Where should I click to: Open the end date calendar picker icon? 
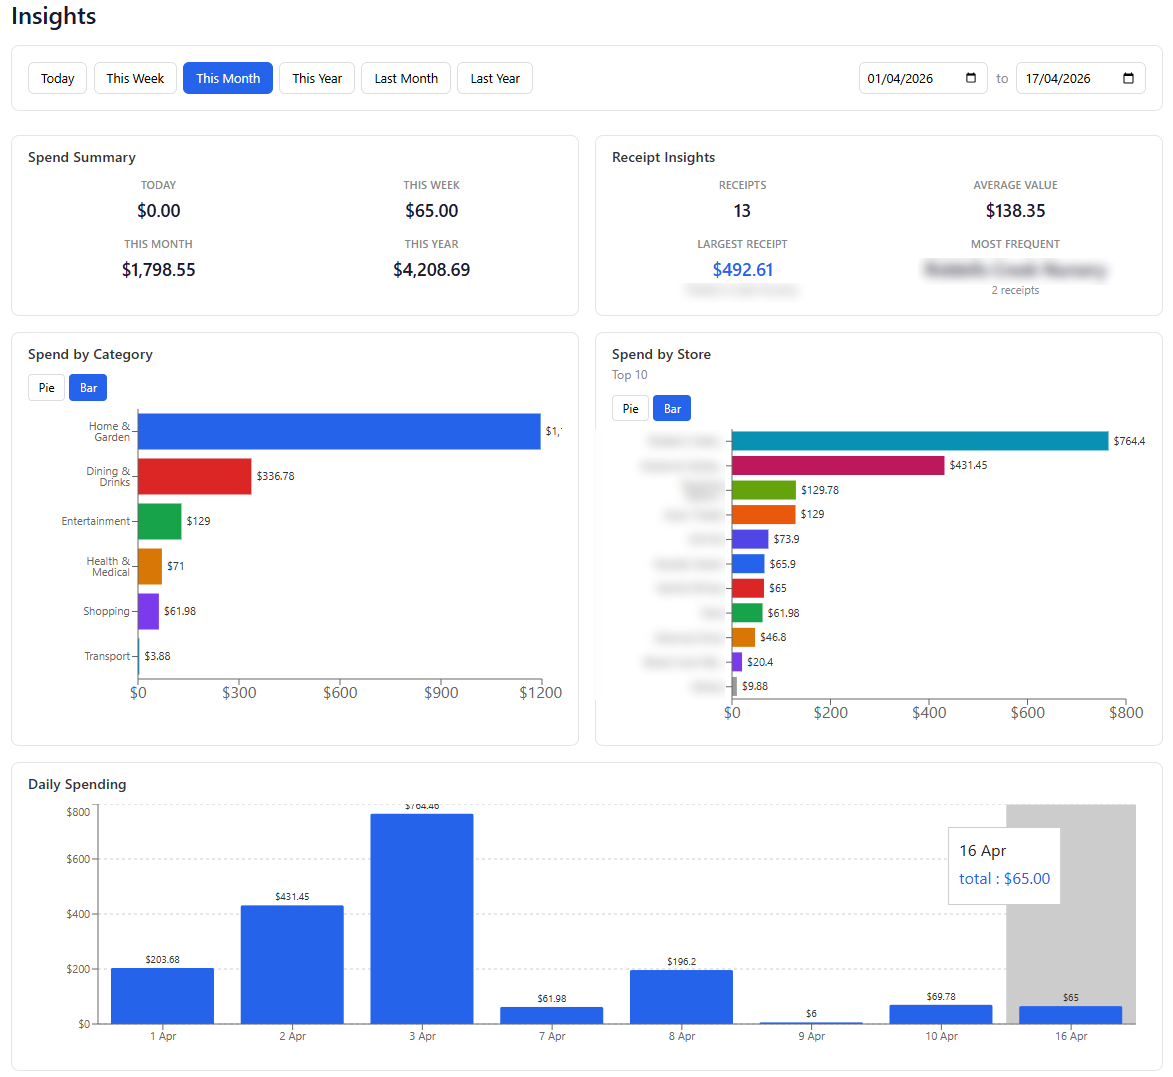coord(1128,78)
